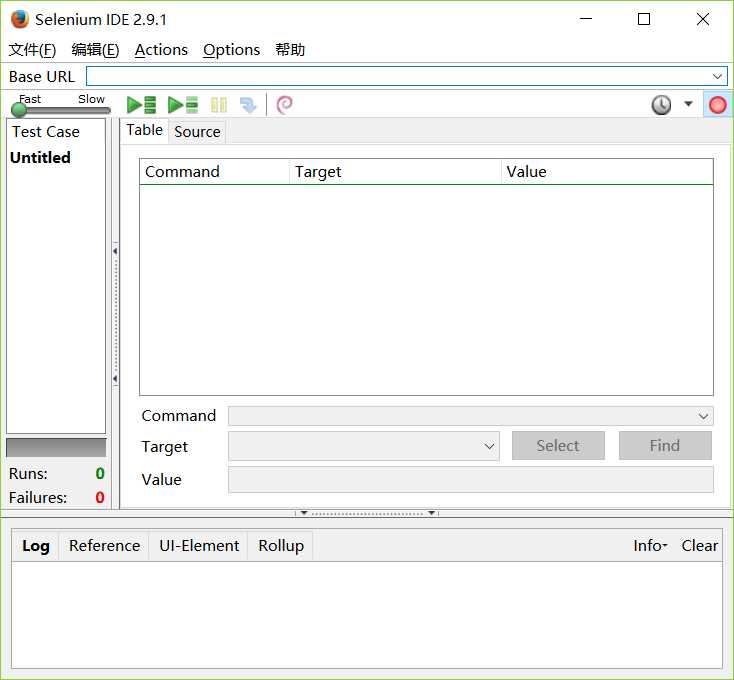The height and width of the screenshot is (680, 734).
Task: Switch to the Table tab
Action: coord(144,130)
